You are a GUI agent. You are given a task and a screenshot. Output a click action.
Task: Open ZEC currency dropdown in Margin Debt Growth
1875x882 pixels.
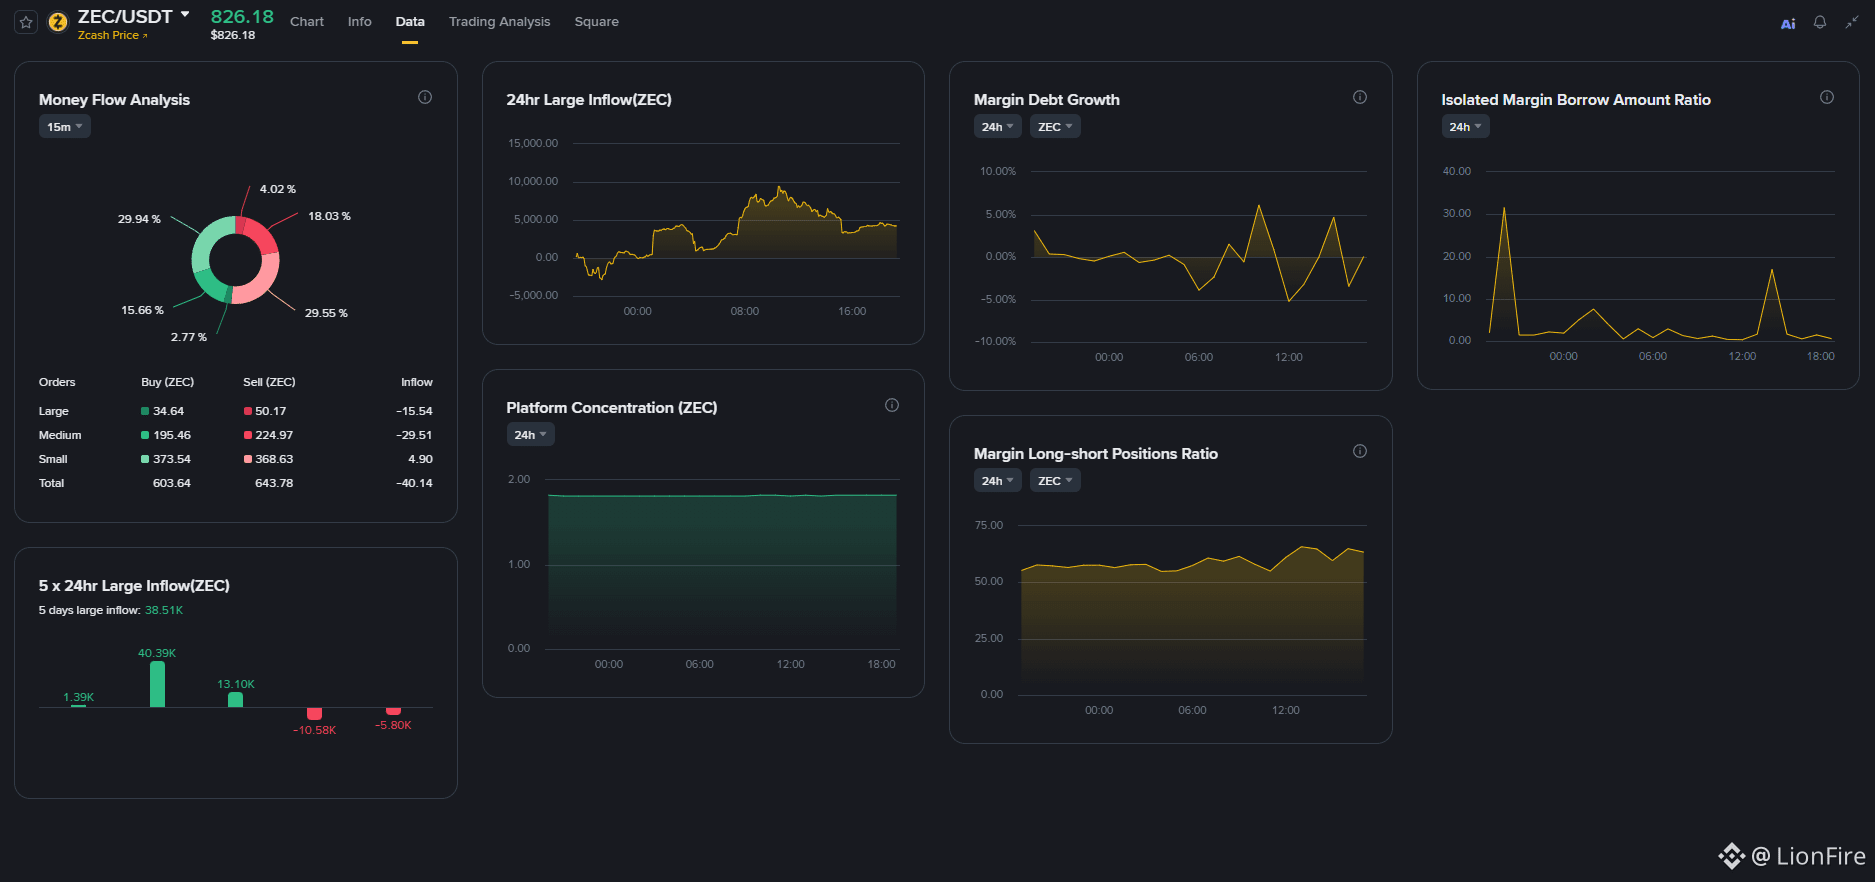click(1055, 127)
